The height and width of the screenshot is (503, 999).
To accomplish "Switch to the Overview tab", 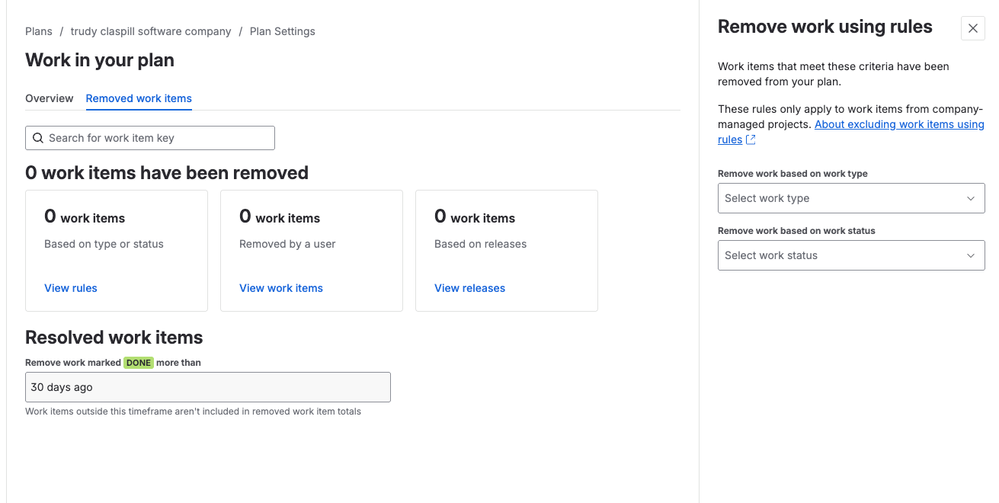I will 49,98.
